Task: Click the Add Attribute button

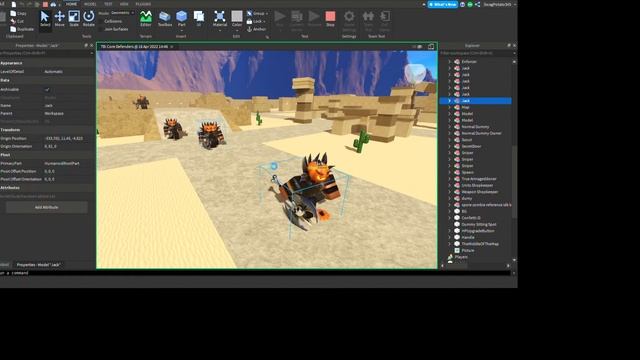Action: coord(47,207)
